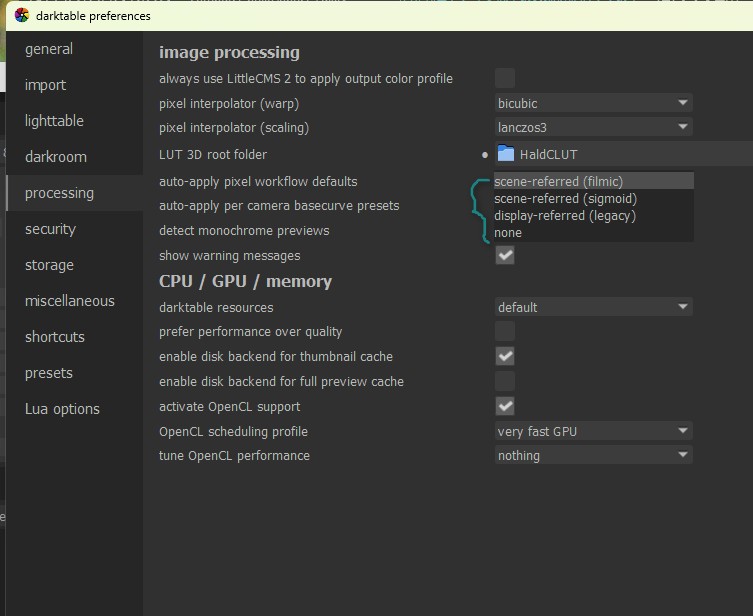Enable prefer performance over quality checkbox
Viewport: 753px width, 616px height.
click(505, 331)
